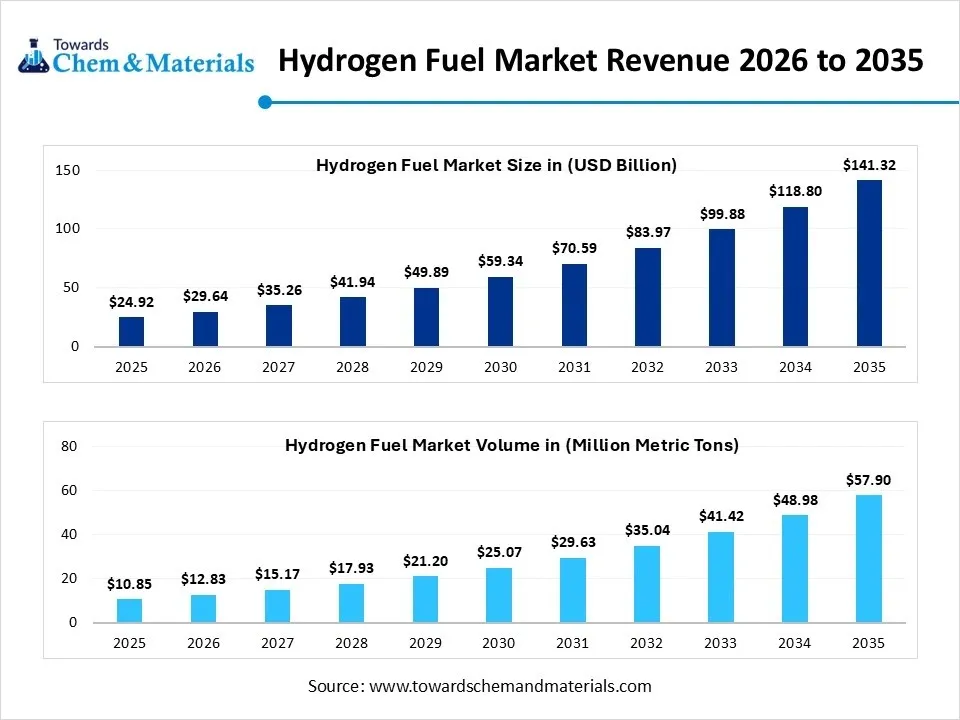960x720 pixels.
Task: Click the $99.88 value label
Action: tap(722, 214)
